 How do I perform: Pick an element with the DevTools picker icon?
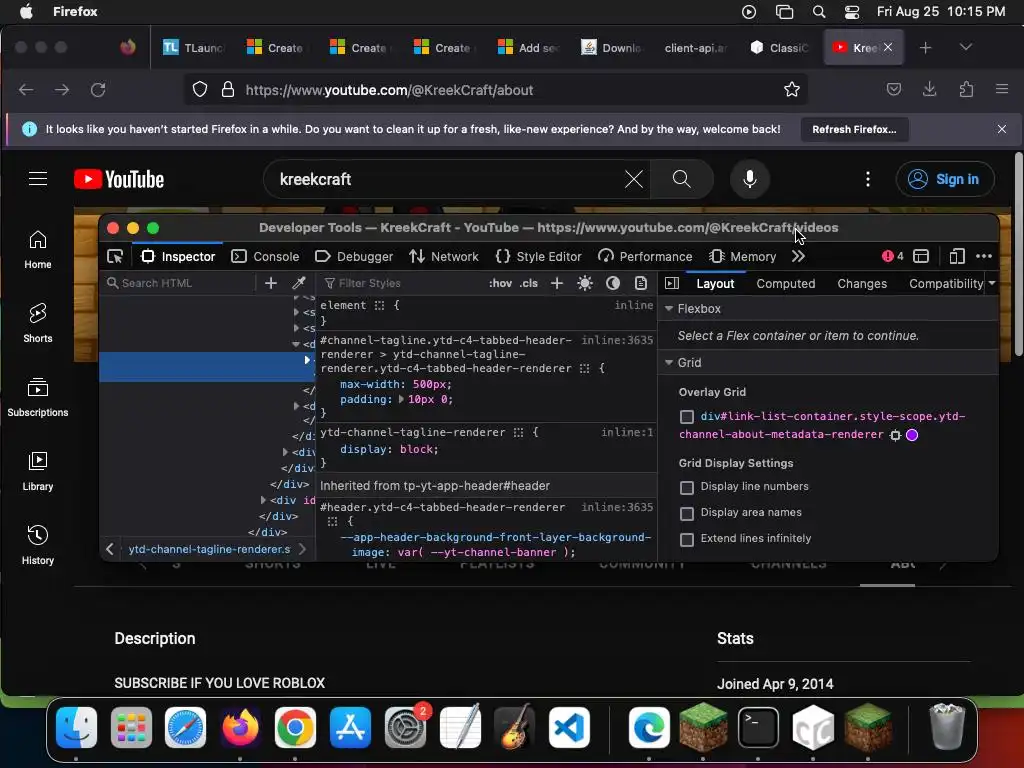point(115,257)
